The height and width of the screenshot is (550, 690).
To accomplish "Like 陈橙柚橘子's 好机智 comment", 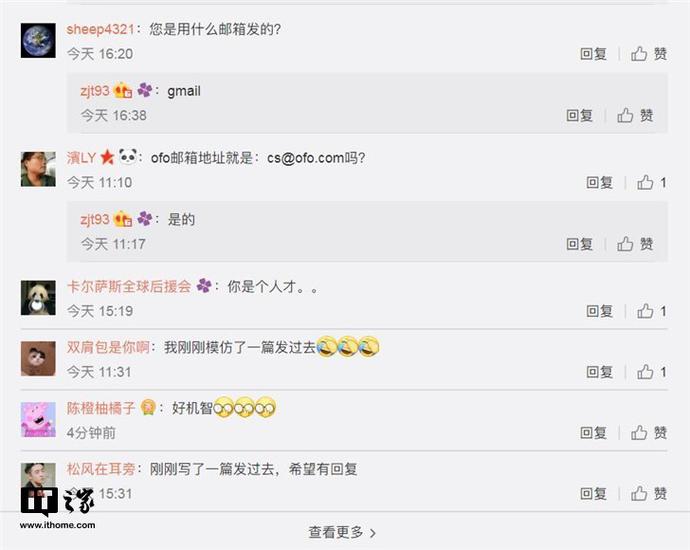I will (x=649, y=433).
